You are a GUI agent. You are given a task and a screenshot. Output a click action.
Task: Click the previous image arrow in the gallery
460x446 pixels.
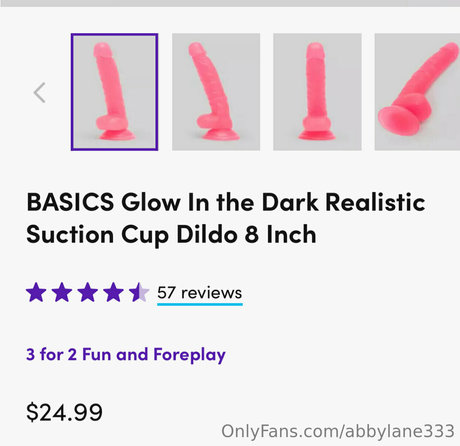pos(40,92)
